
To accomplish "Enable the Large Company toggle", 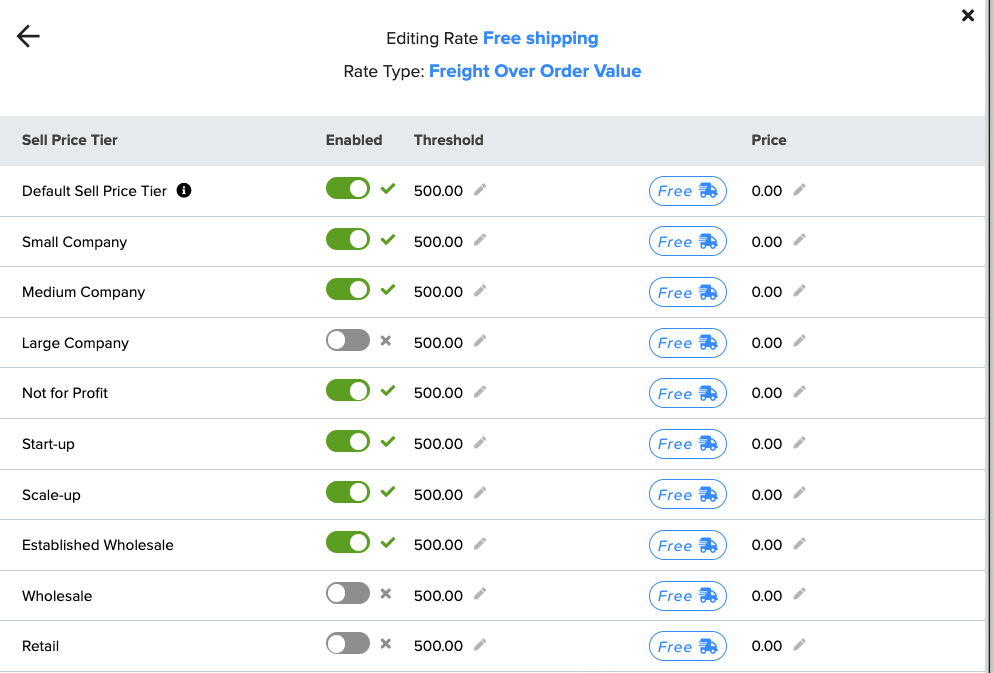I will (x=348, y=340).
